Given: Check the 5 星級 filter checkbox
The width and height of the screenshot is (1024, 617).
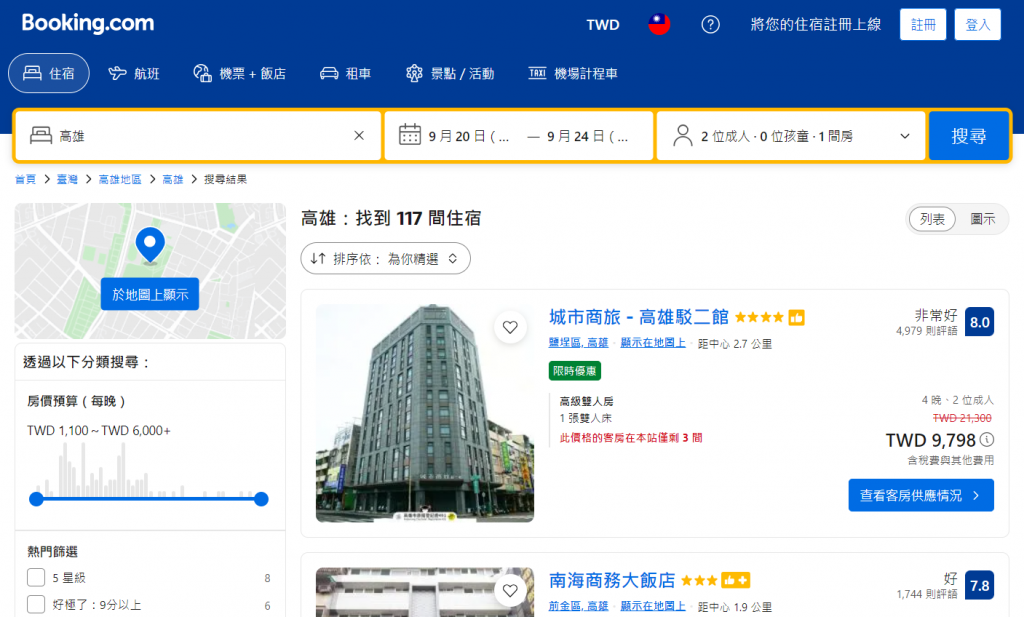Looking at the screenshot, I should [x=36, y=577].
